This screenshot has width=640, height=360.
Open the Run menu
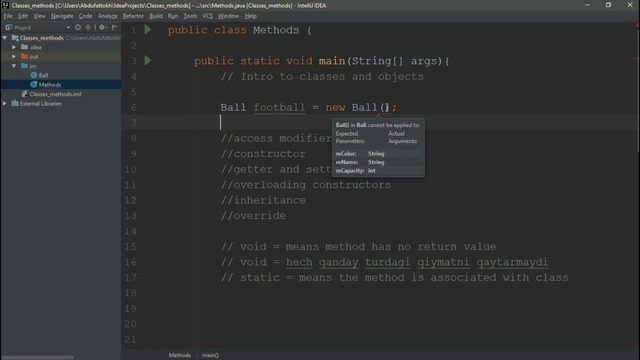pyautogui.click(x=173, y=16)
